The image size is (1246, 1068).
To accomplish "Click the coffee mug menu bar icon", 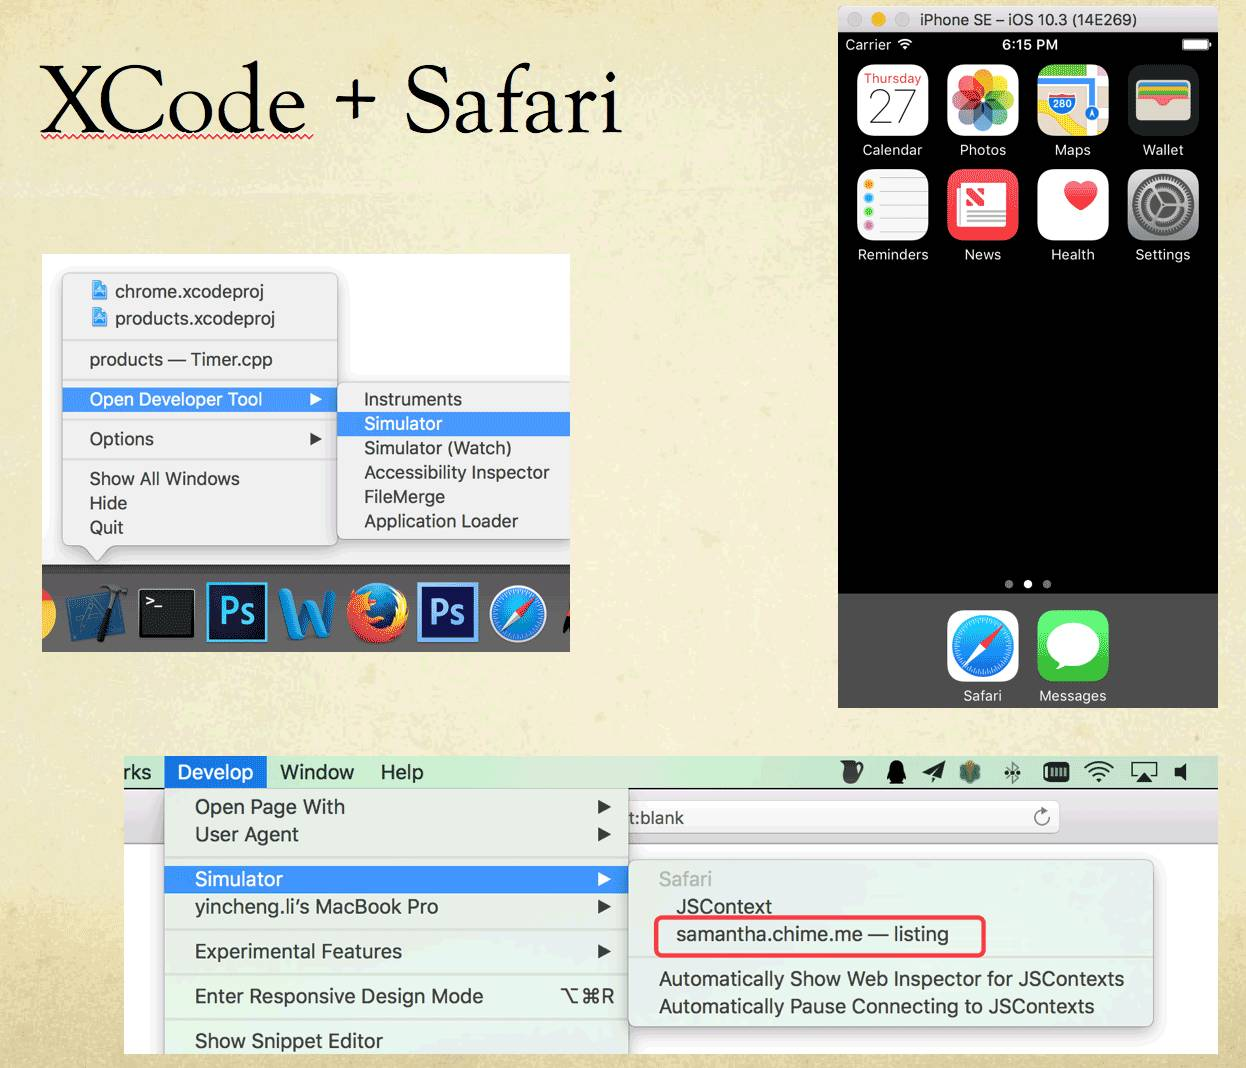I will pos(851,771).
